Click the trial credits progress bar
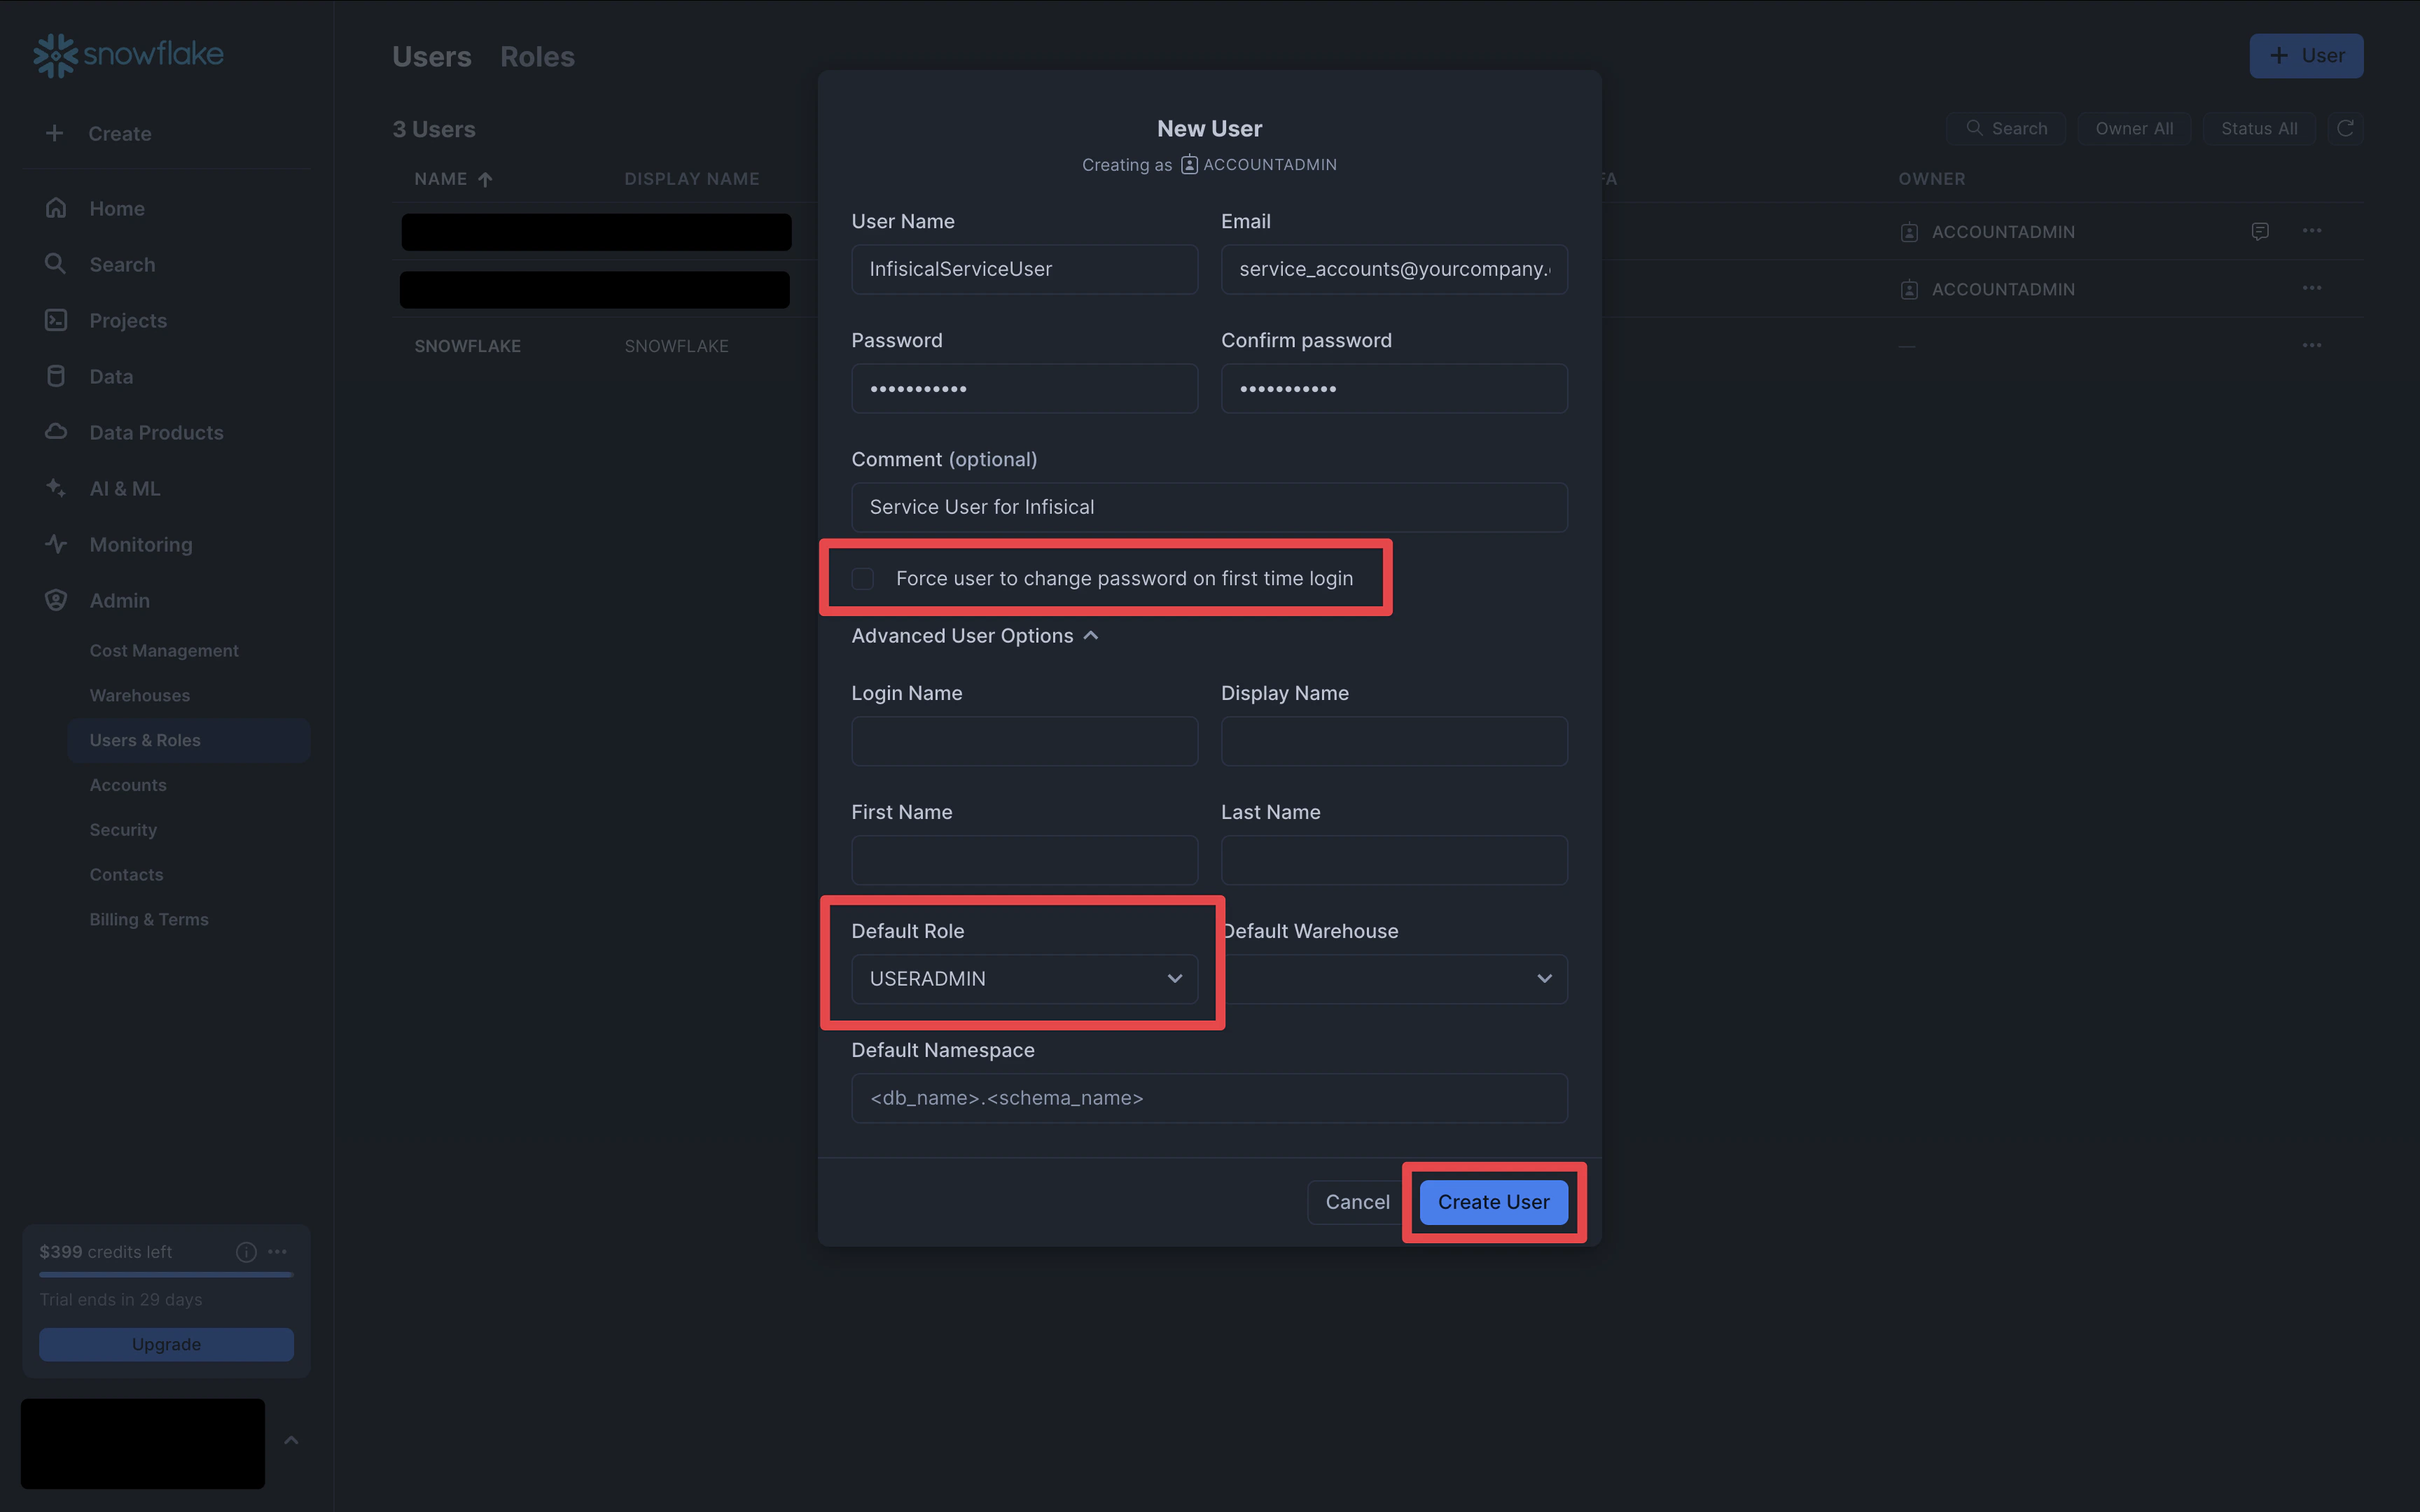The width and height of the screenshot is (2420, 1512). [166, 1275]
